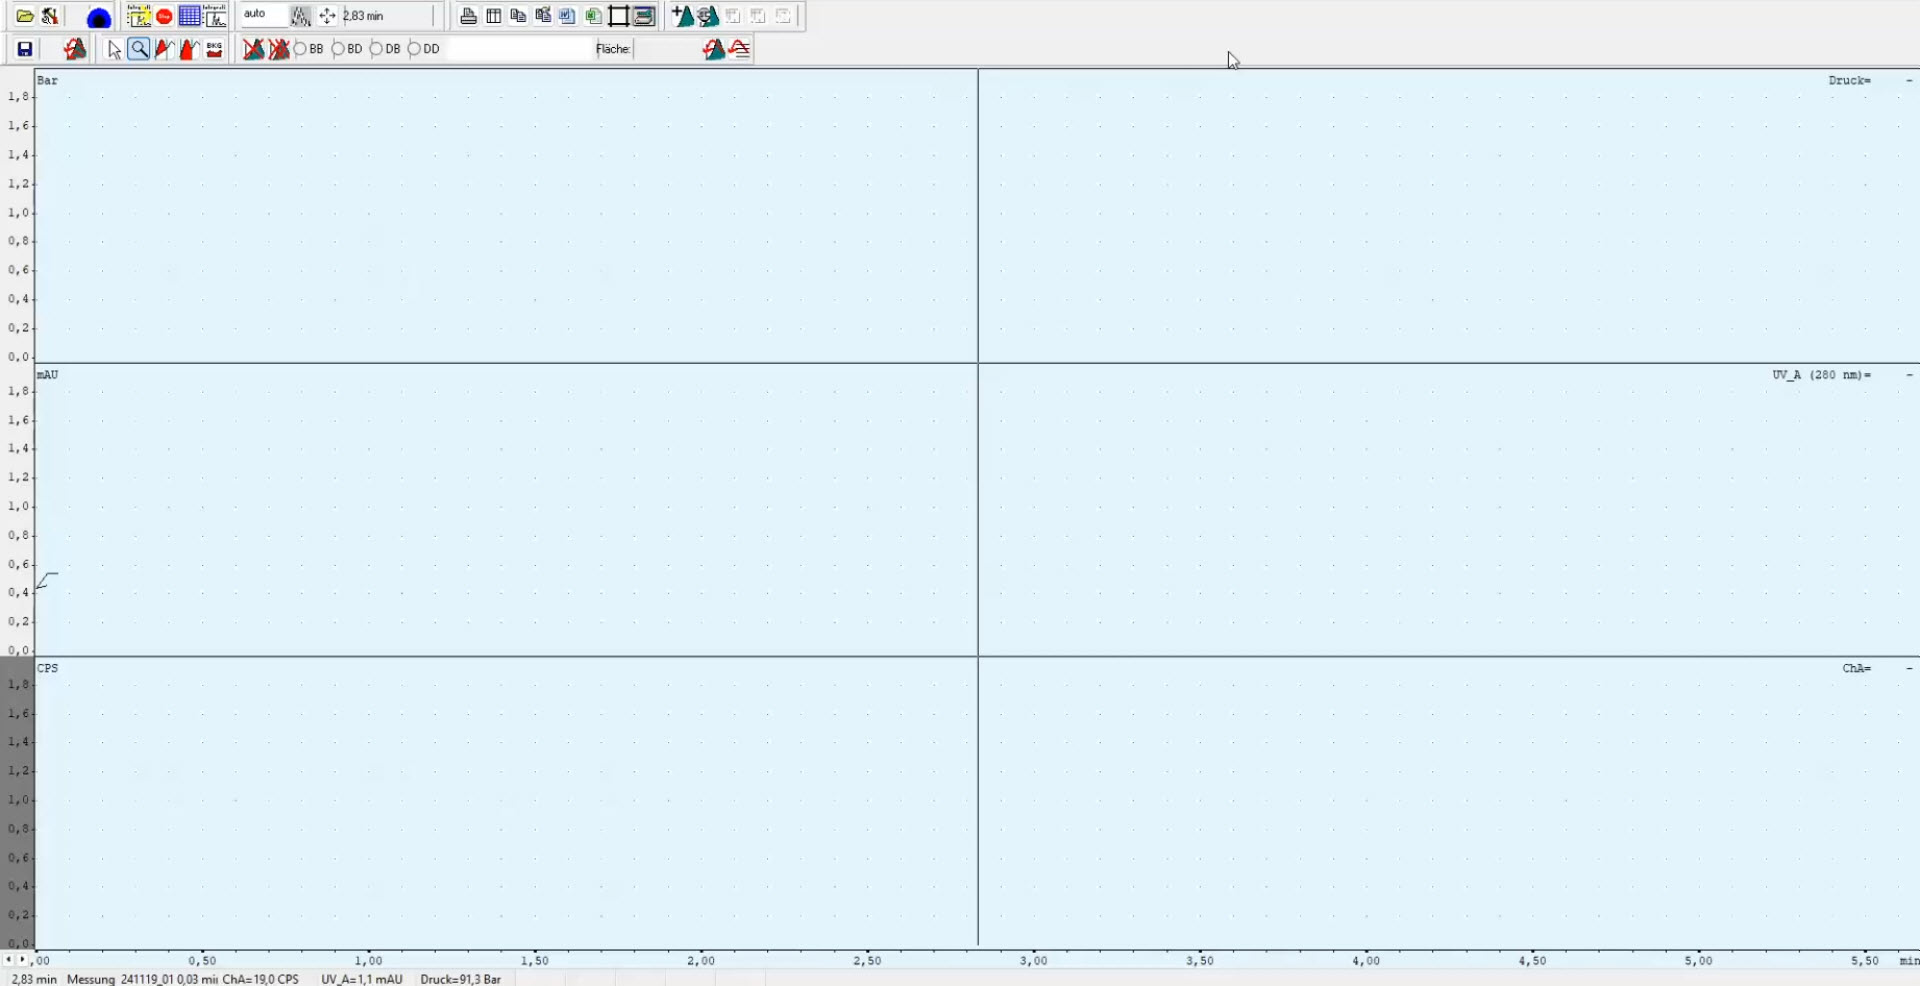Viewport: 1920px width, 986px height.
Task: Click the red filled peak area icon
Action: (188, 49)
